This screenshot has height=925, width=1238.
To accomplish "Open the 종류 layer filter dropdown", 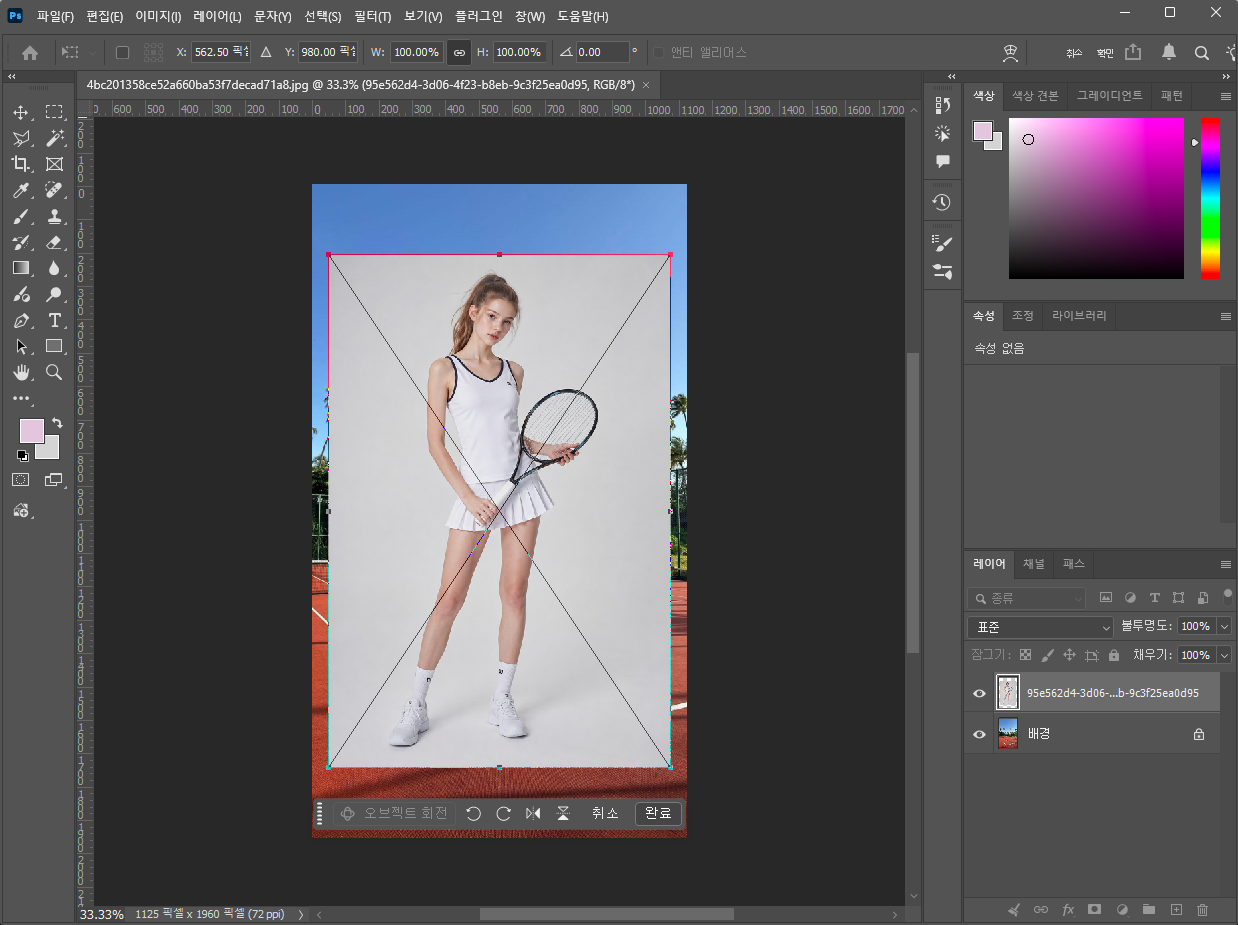I will pos(1026,598).
